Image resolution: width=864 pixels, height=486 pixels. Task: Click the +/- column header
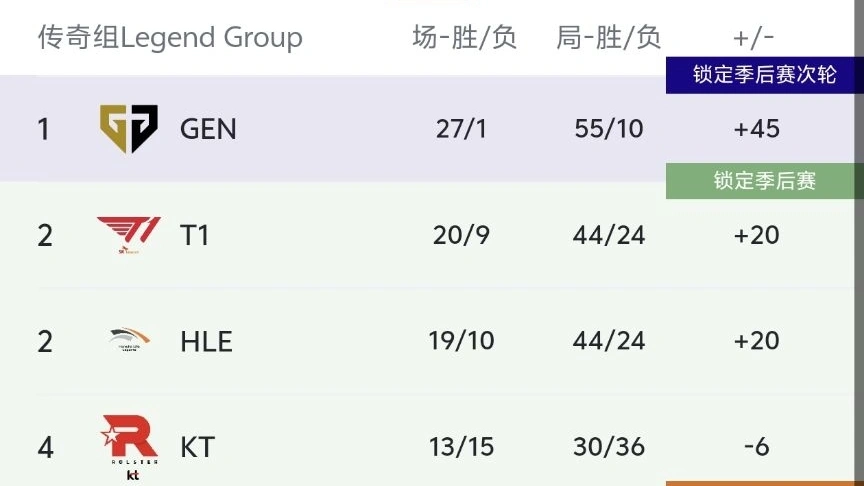753,38
